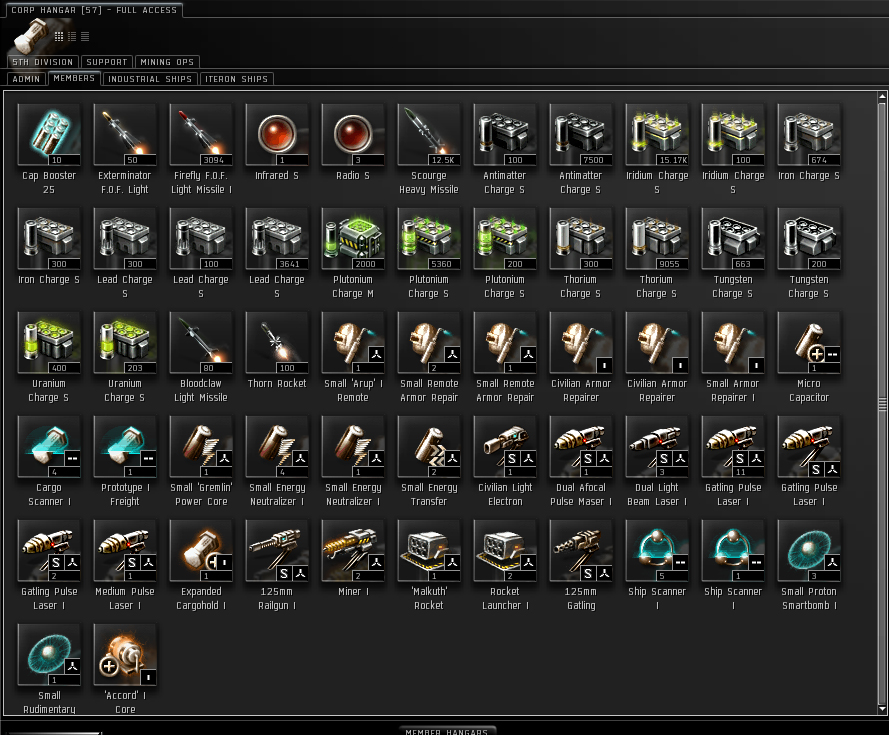Select Uranium Charge S stack of 400
Viewport: 889px width, 735px height.
[x=49, y=343]
